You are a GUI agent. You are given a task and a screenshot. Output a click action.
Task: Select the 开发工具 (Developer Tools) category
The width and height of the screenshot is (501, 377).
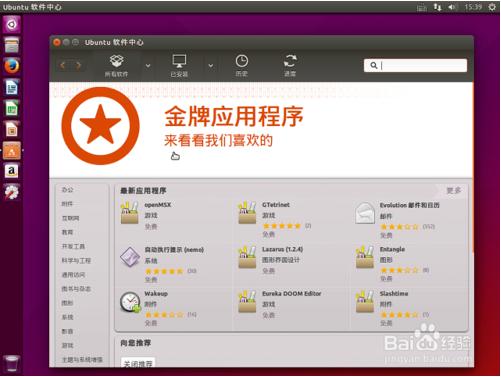point(73,246)
